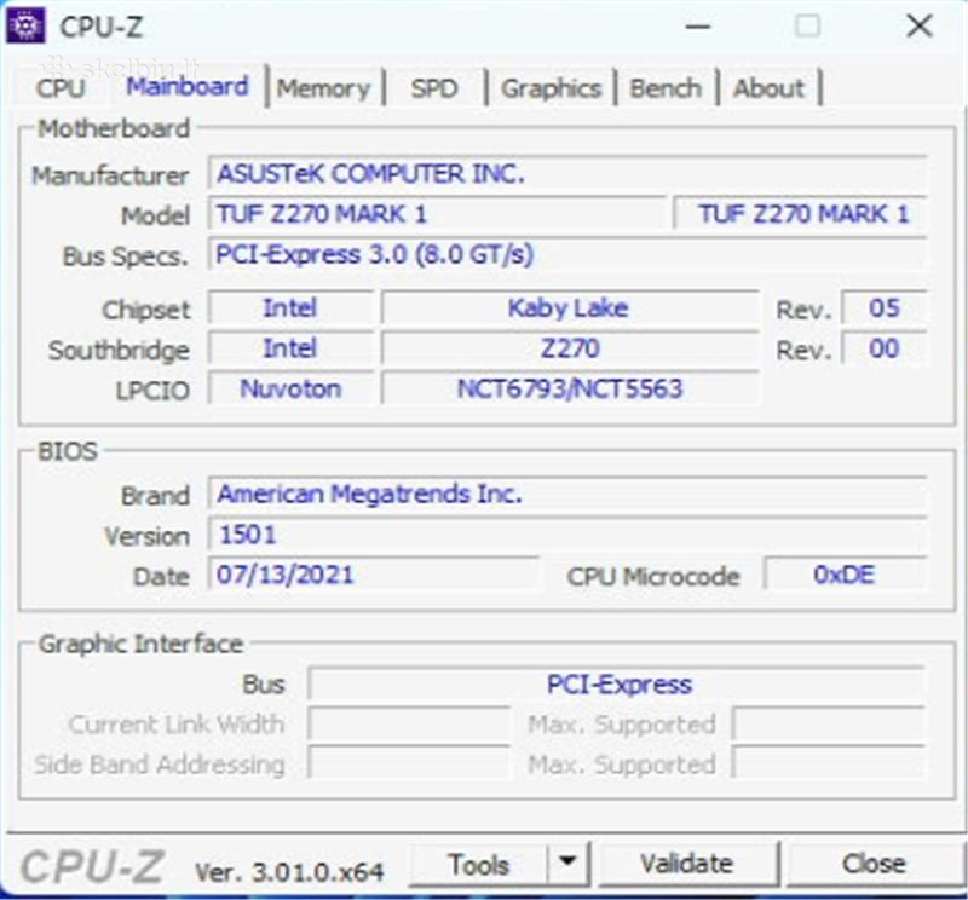Click the BIOS Version '1501' value
The width and height of the screenshot is (968, 900).
(x=567, y=535)
